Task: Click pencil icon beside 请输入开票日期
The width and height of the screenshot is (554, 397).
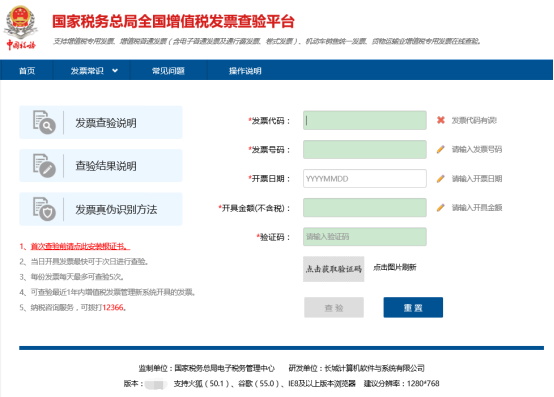Action: coord(441,178)
